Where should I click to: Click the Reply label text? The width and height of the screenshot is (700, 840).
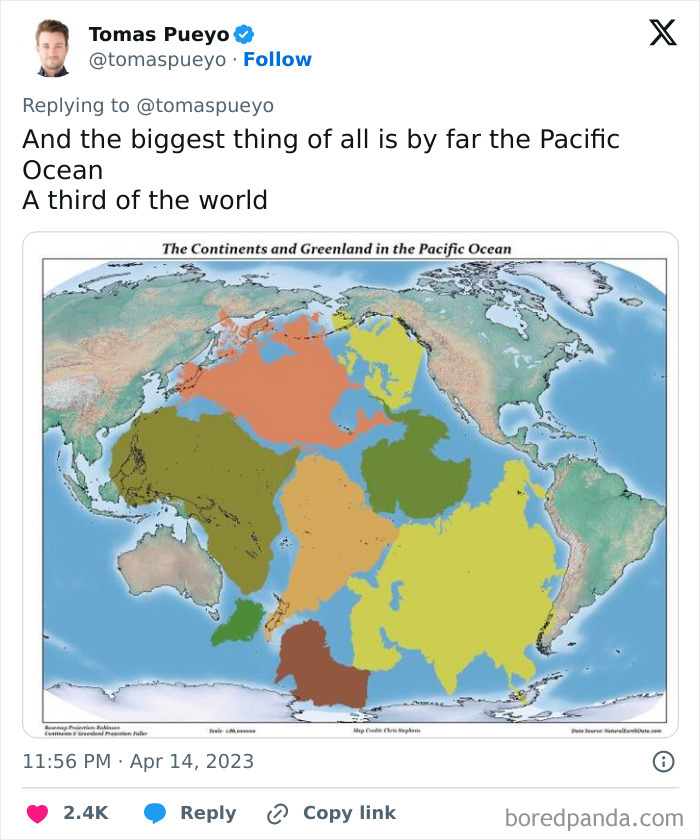(x=208, y=813)
